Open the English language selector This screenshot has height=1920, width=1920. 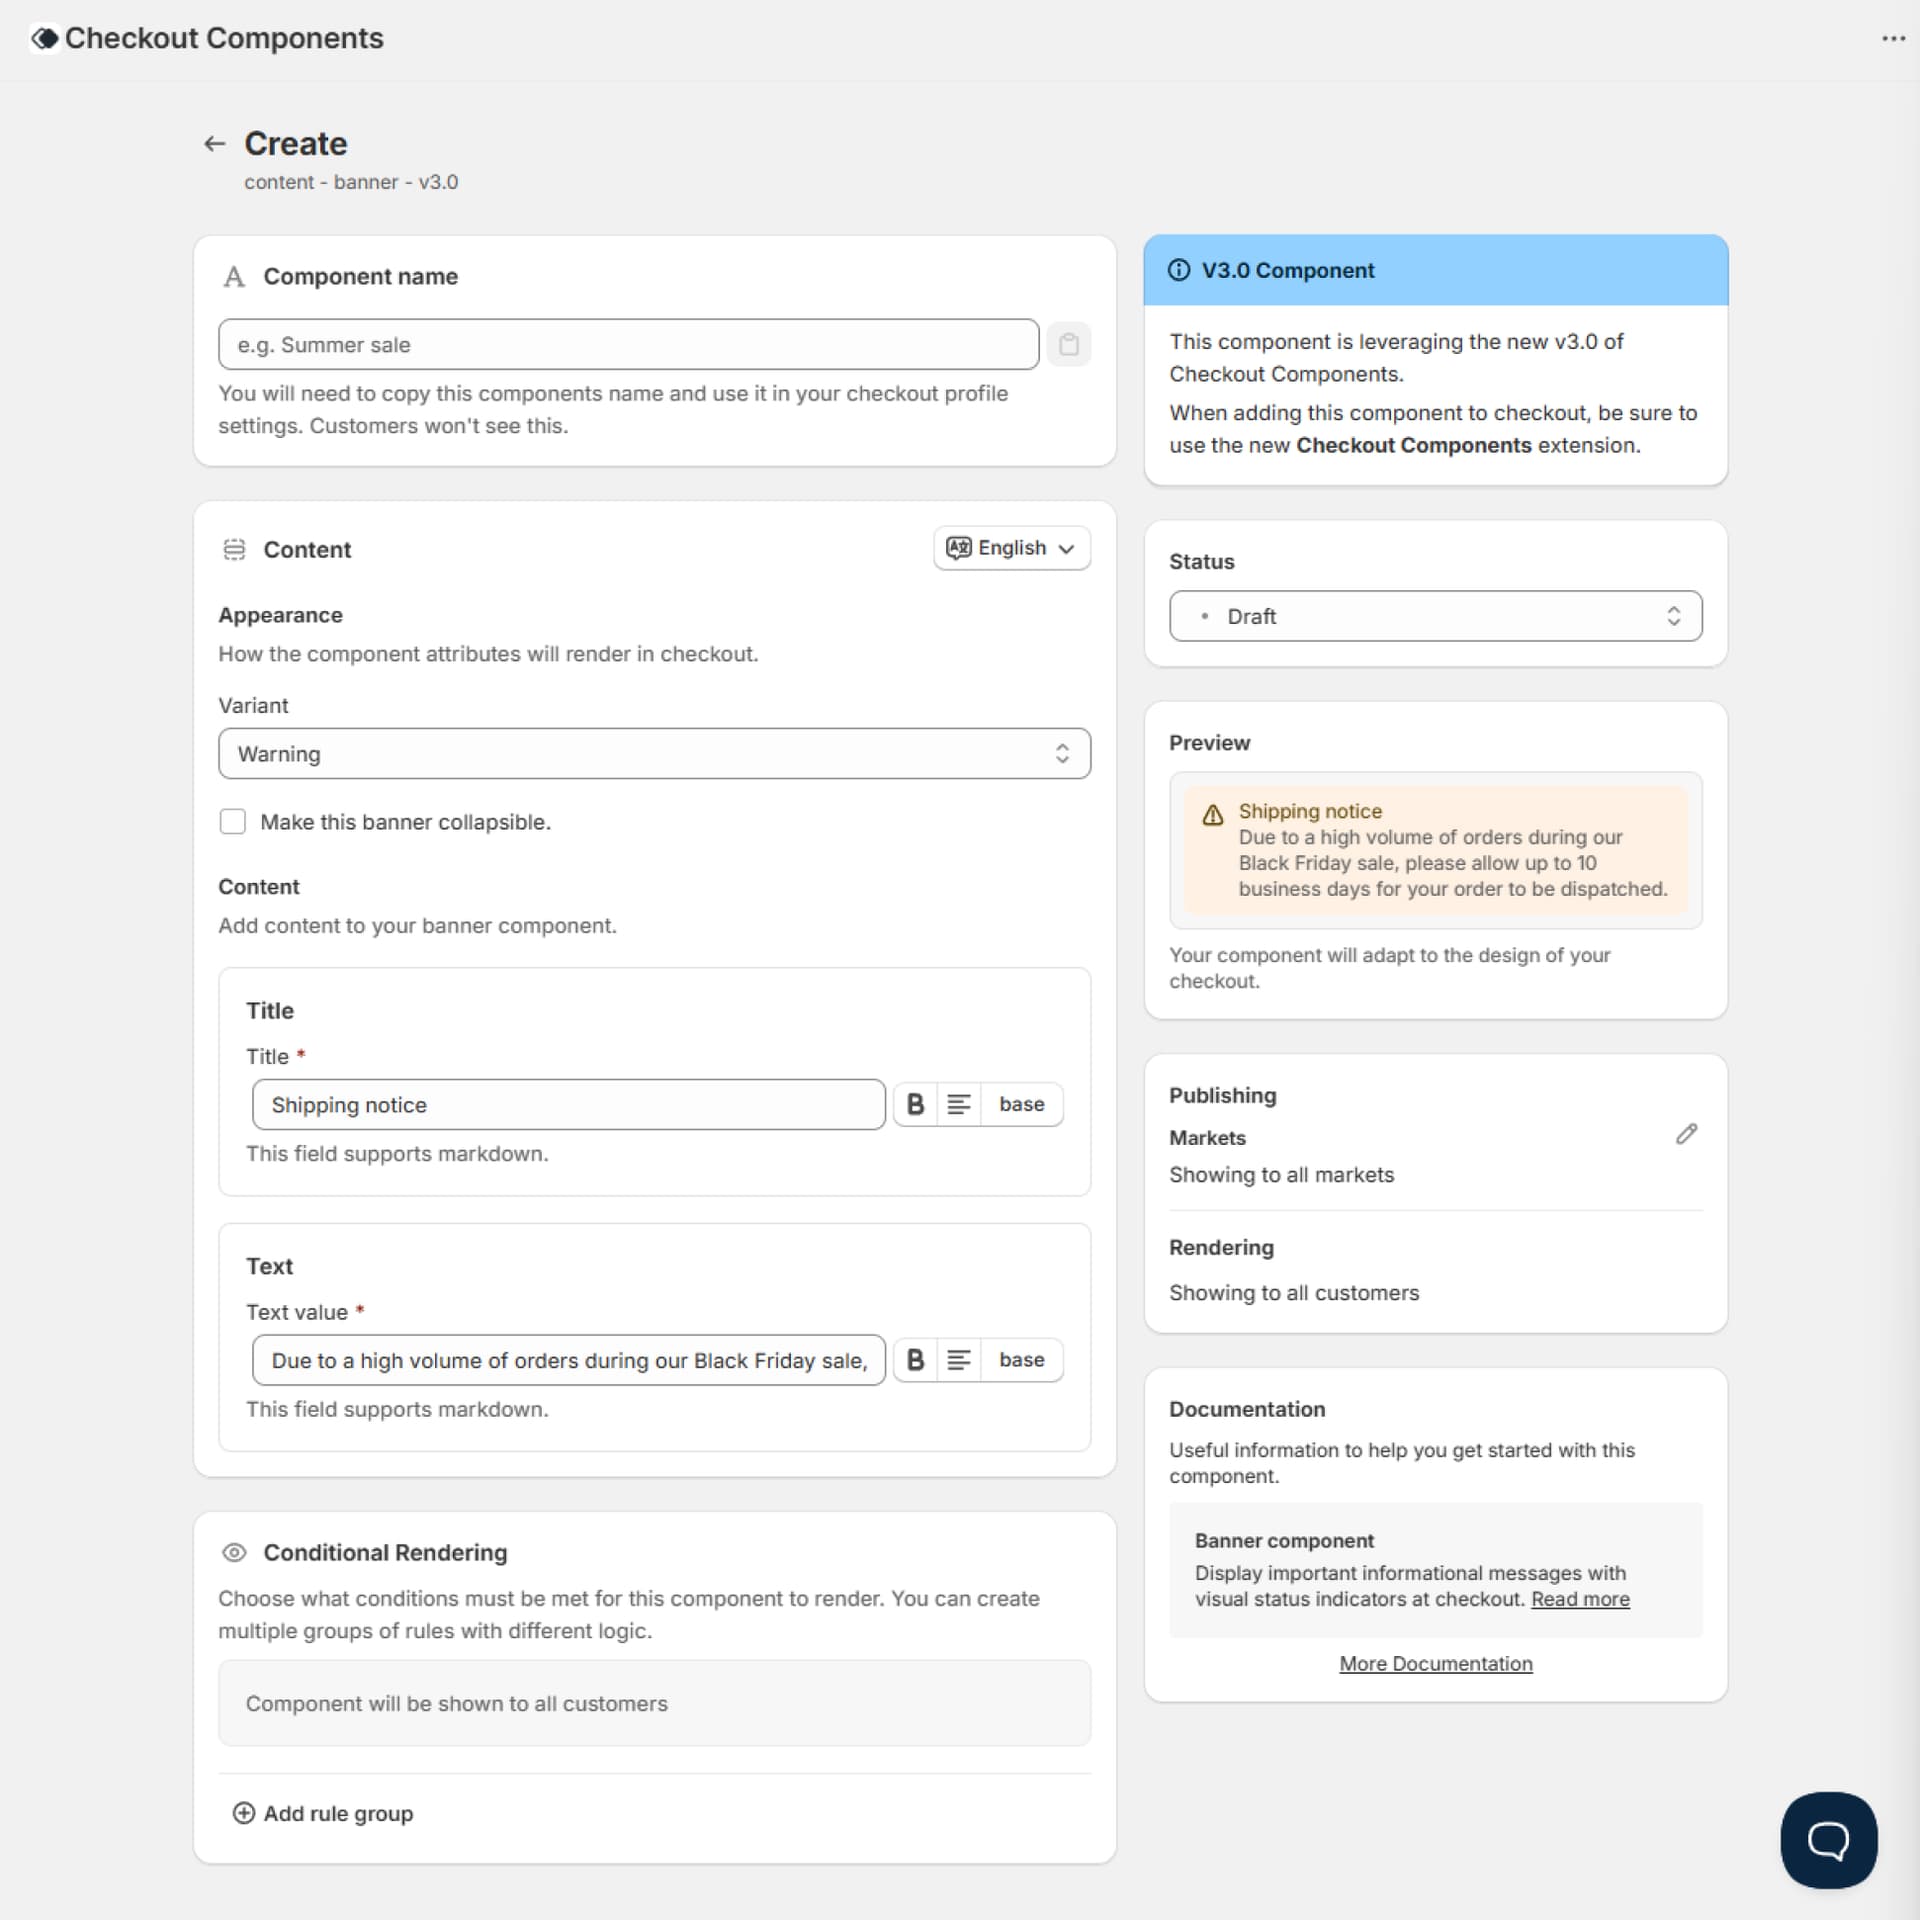1012,548
